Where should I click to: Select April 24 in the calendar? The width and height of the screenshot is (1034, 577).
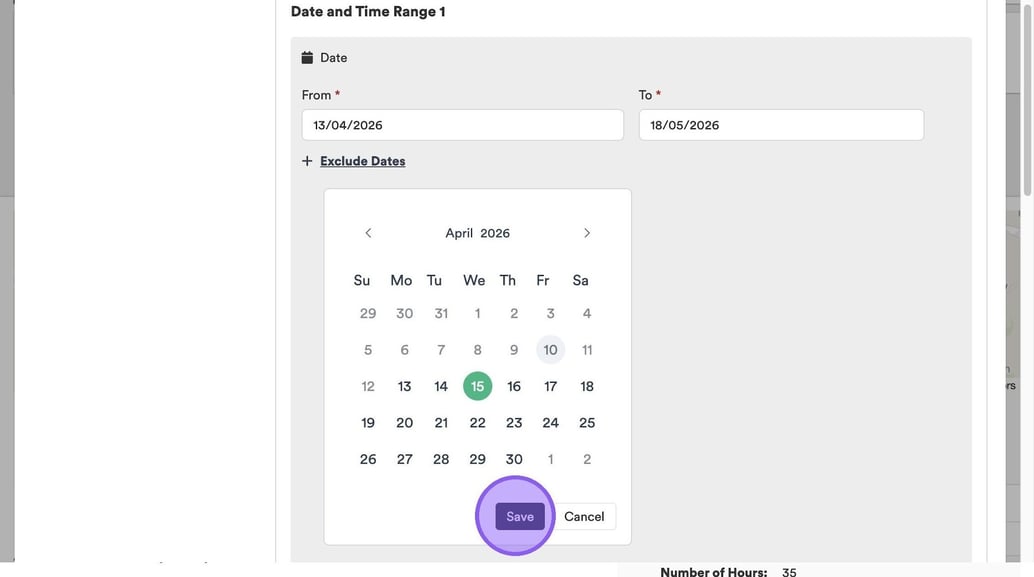coord(550,423)
